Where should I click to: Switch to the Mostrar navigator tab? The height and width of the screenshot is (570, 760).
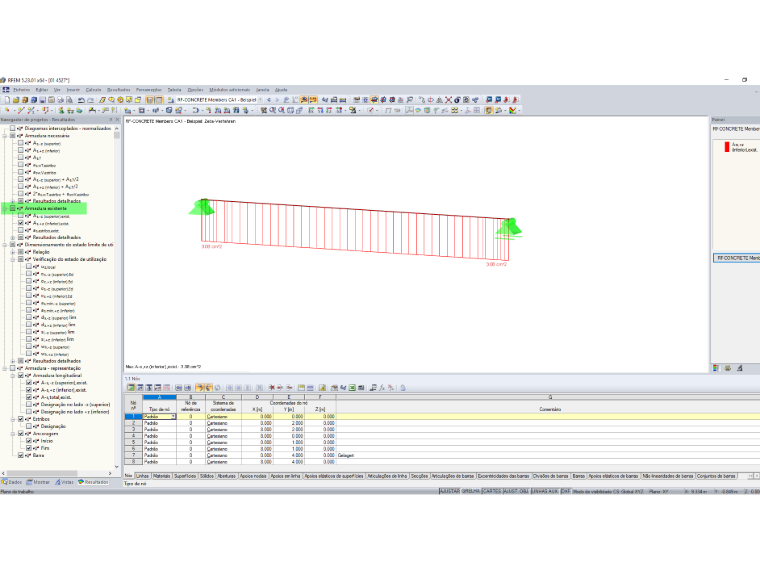coord(38,482)
